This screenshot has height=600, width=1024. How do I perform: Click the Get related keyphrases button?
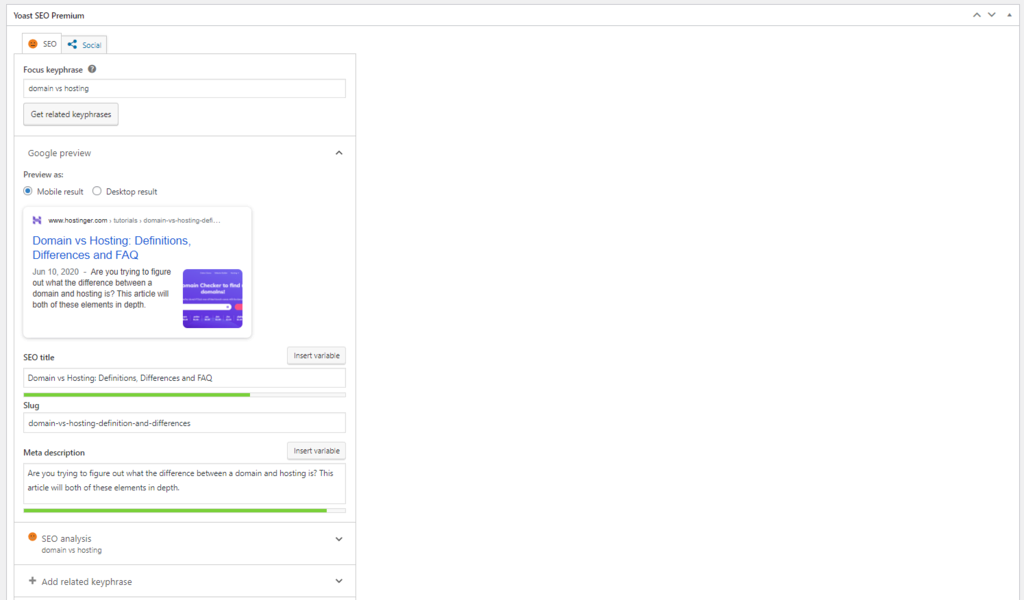pyautogui.click(x=70, y=113)
